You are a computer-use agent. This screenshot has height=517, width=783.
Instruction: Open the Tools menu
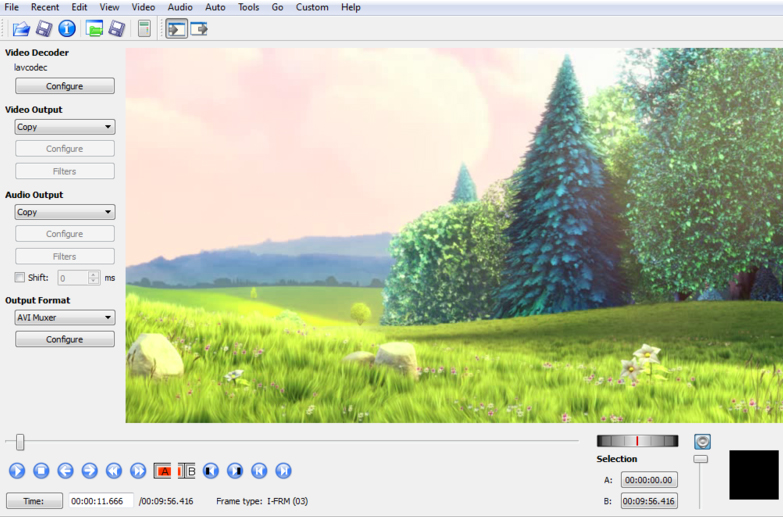[x=248, y=7]
